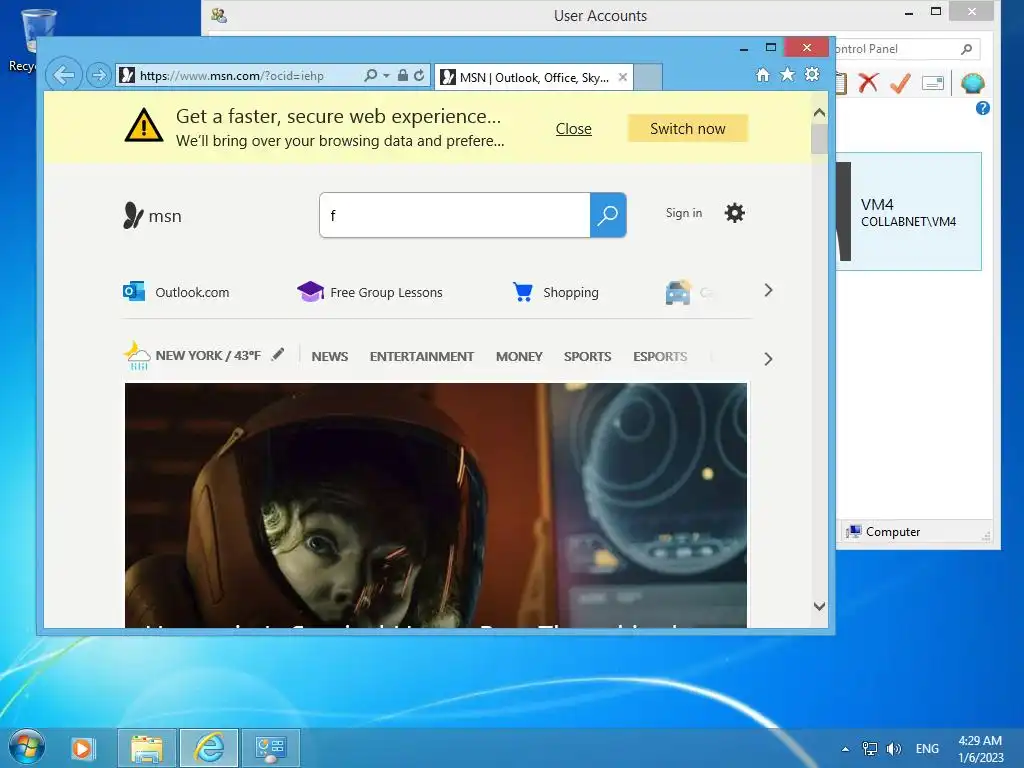Click Computer in User Accounts status bar
The width and height of the screenshot is (1024, 768).
pyautogui.click(x=883, y=532)
